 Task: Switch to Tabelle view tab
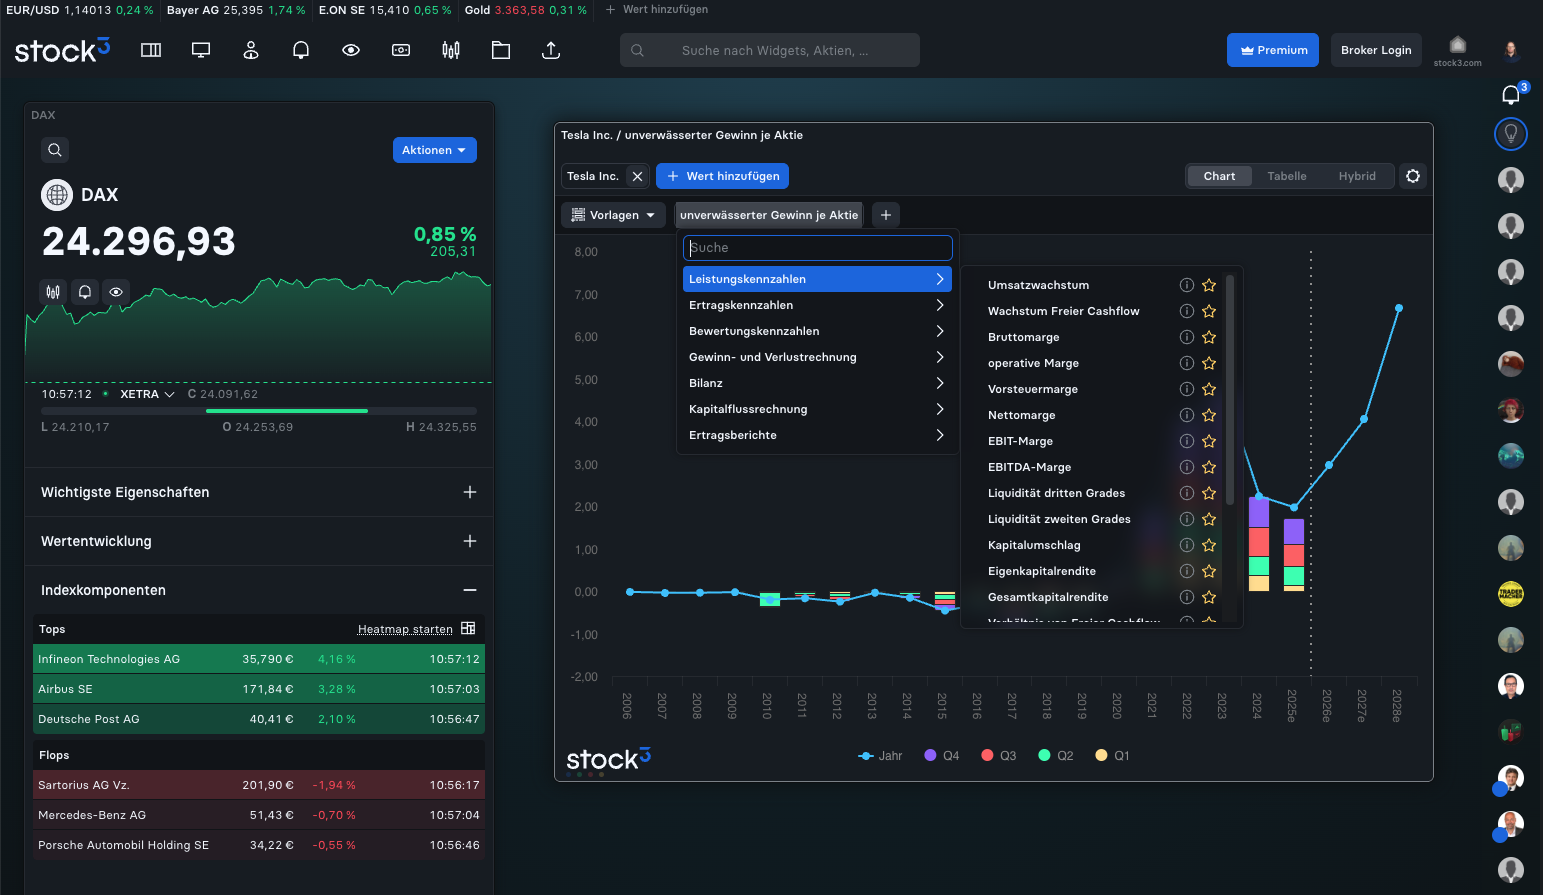click(x=1287, y=176)
